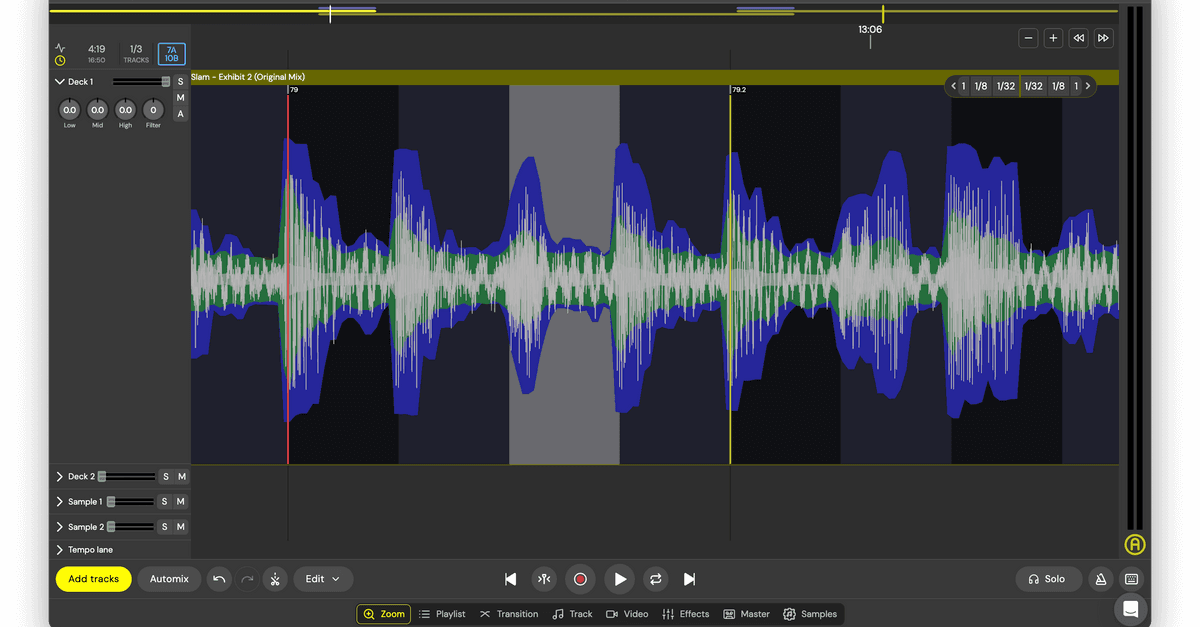Open the Edit dropdown menu
The height and width of the screenshot is (627, 1200).
322,579
